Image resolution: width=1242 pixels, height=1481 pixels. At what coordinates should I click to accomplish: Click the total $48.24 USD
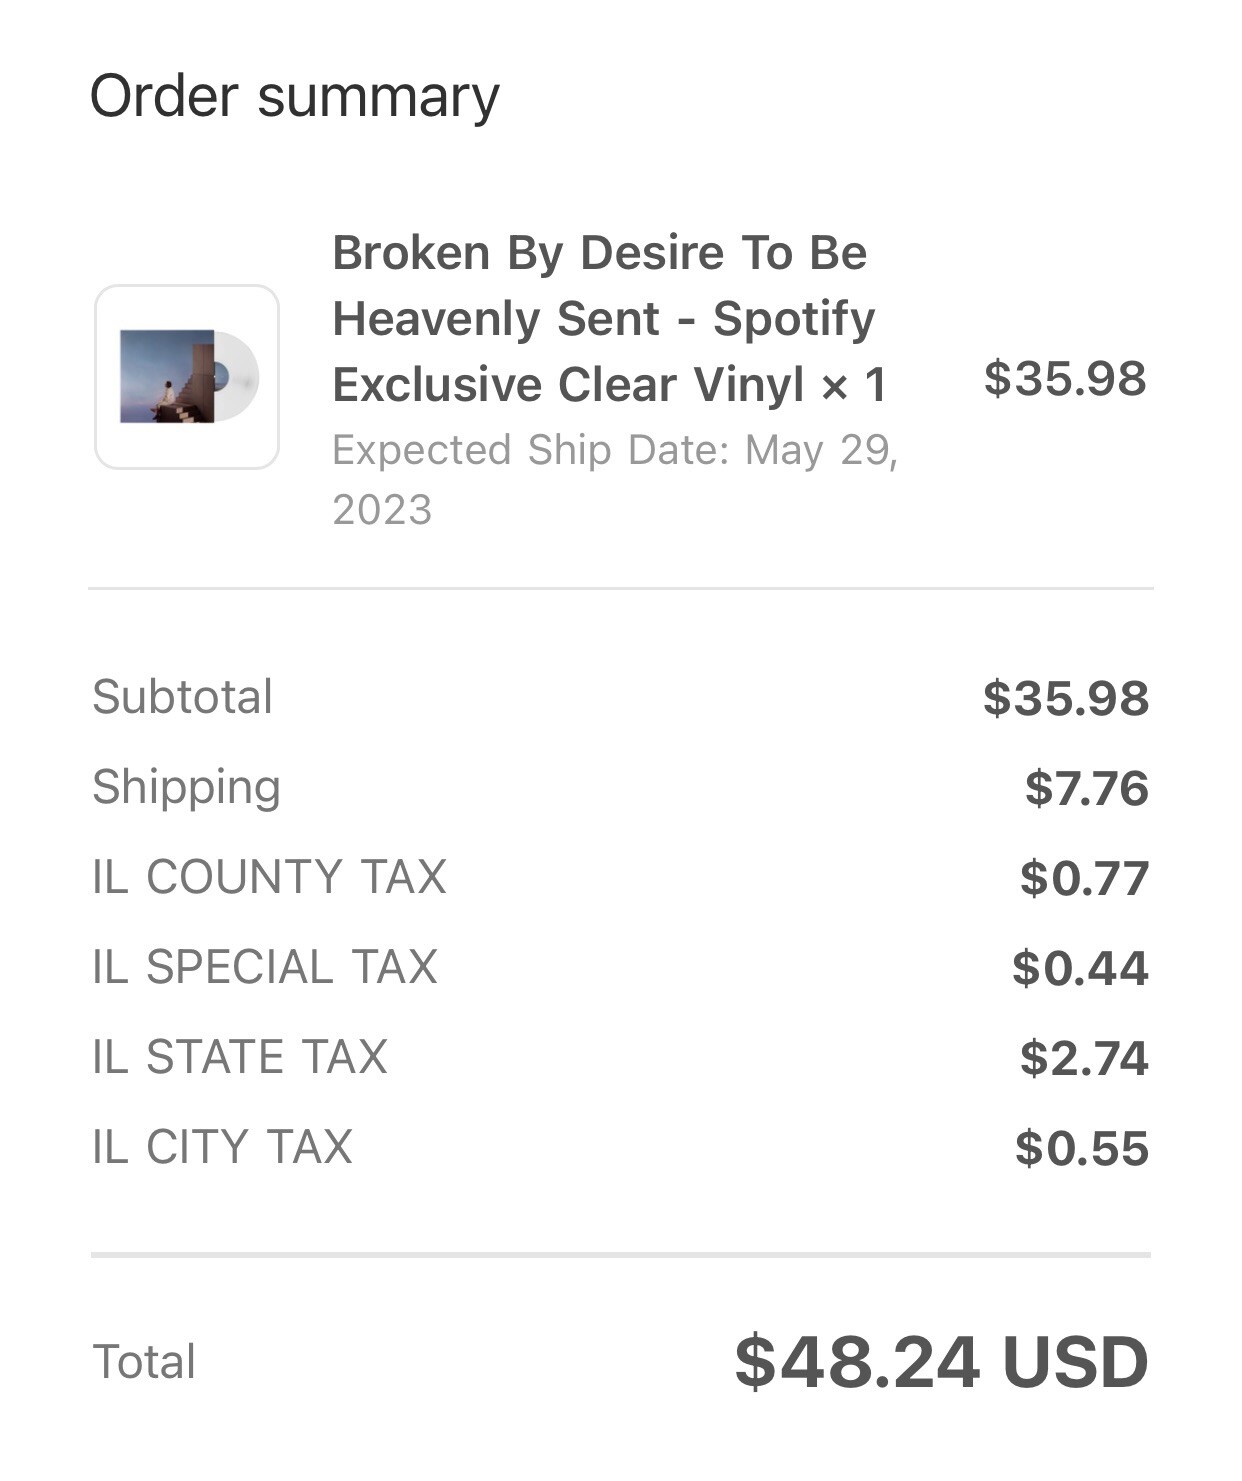[942, 1362]
